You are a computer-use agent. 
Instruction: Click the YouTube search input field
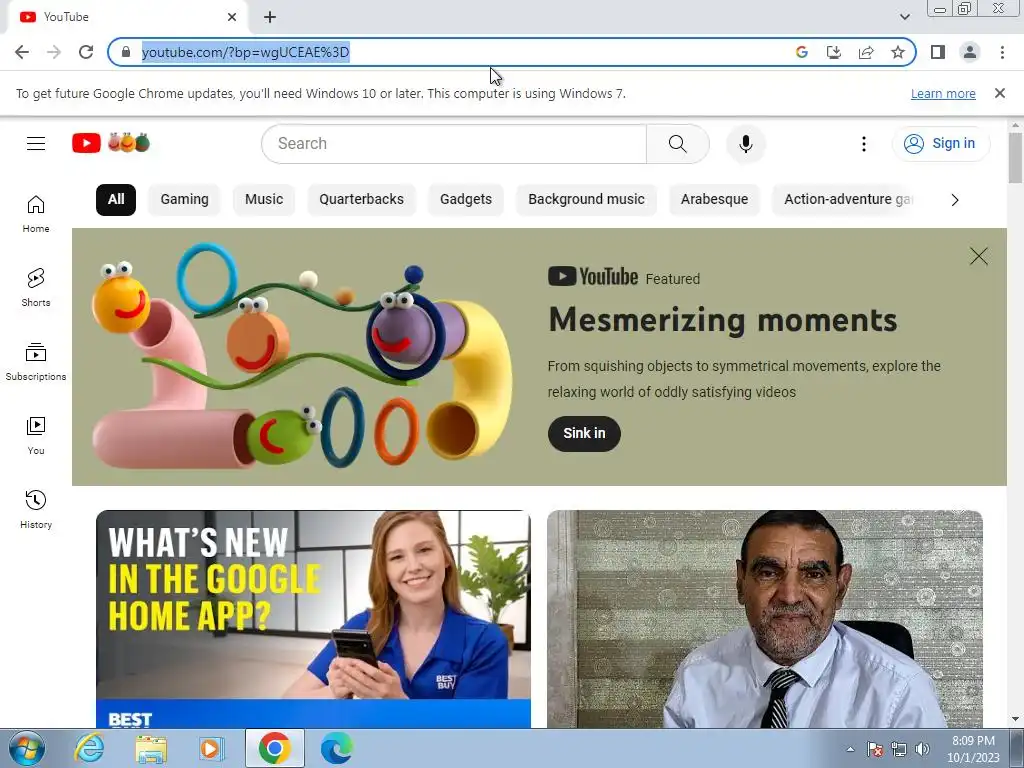pyautogui.click(x=454, y=144)
